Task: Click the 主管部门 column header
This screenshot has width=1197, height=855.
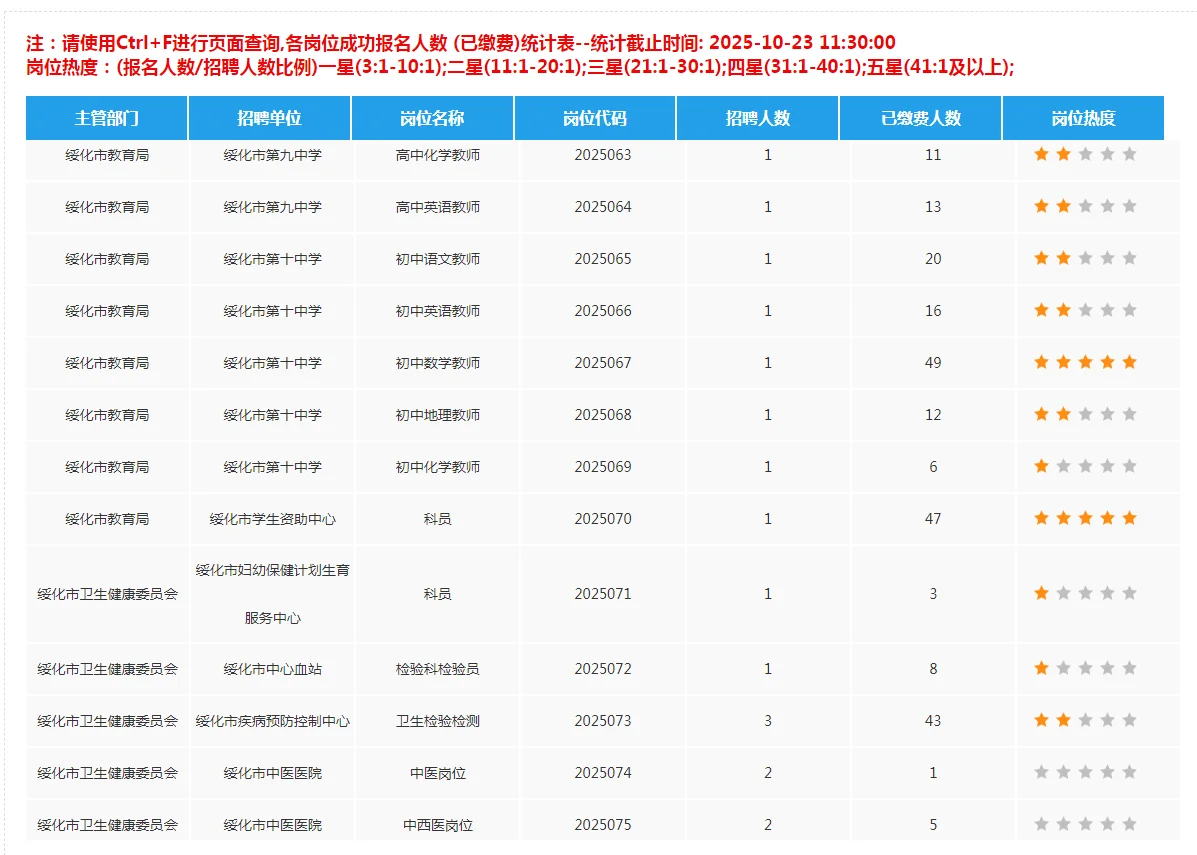Action: point(107,118)
